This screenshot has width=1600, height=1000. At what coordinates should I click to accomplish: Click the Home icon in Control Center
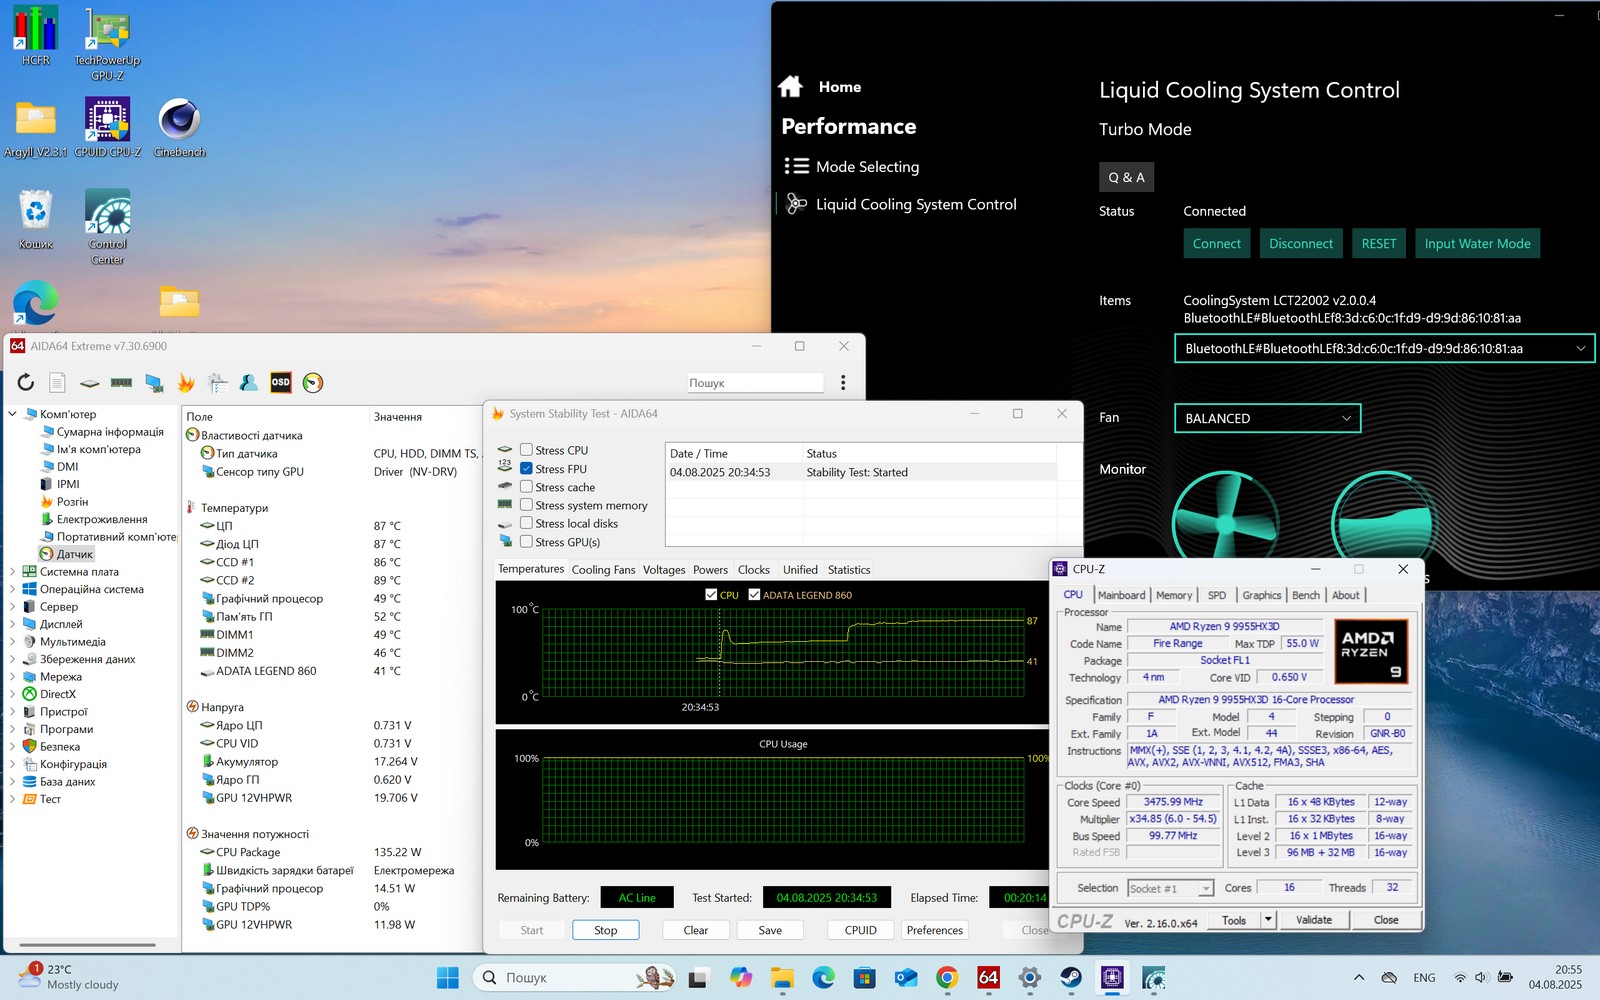click(790, 87)
